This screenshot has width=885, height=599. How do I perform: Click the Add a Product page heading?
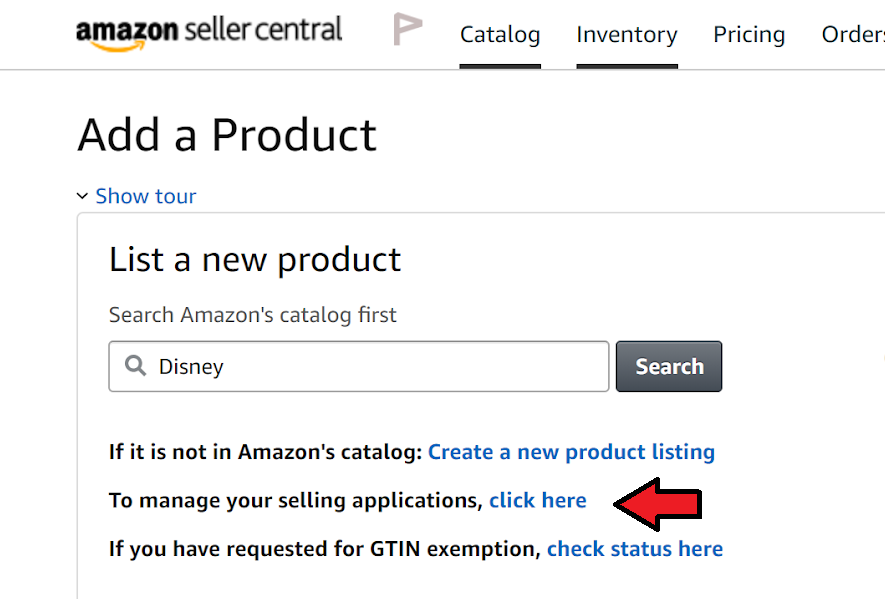tap(227, 135)
